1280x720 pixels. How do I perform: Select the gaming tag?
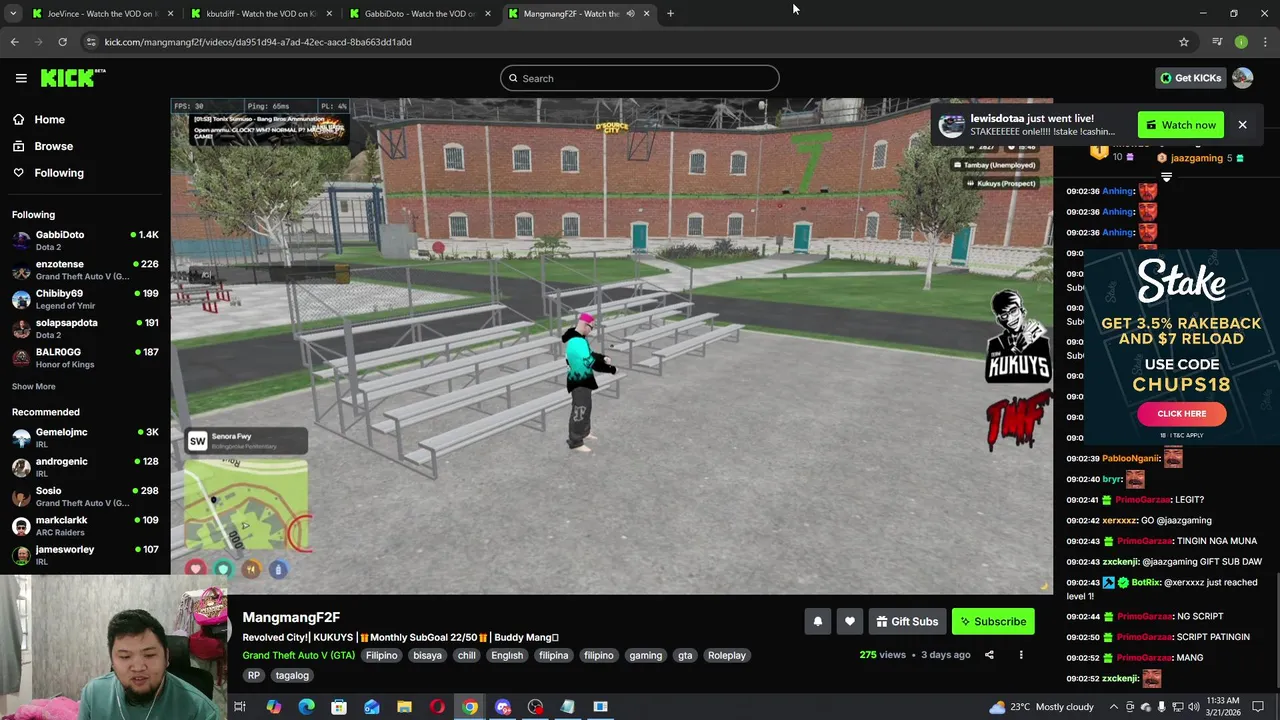(645, 655)
